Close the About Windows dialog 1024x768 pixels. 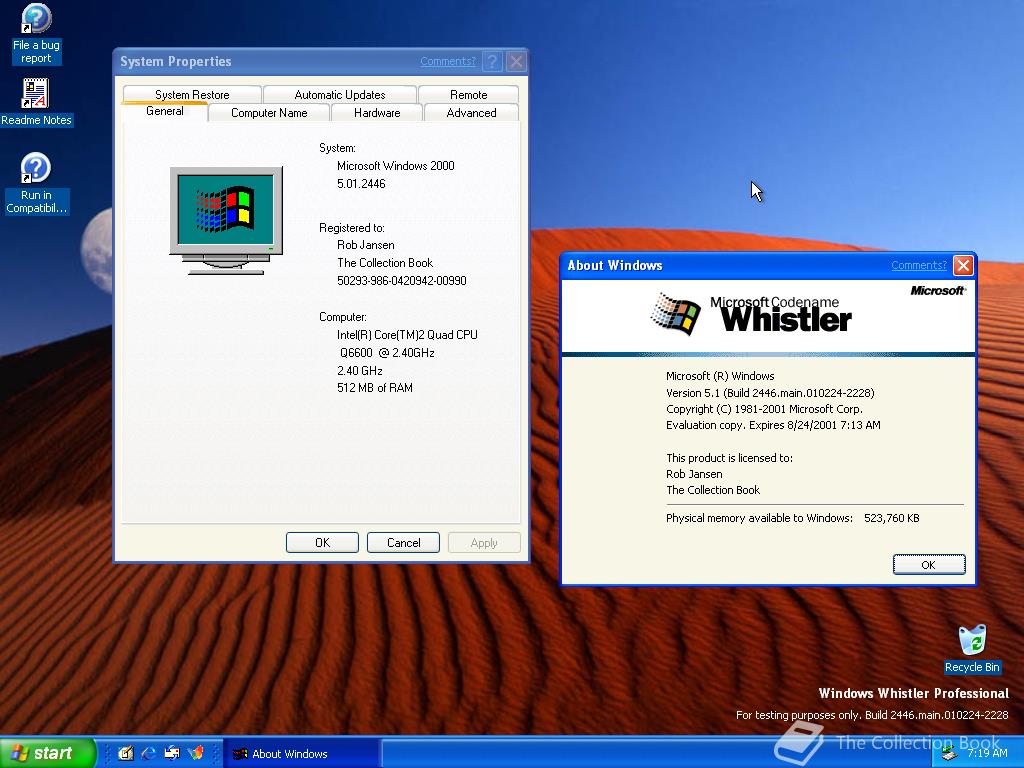pos(963,265)
